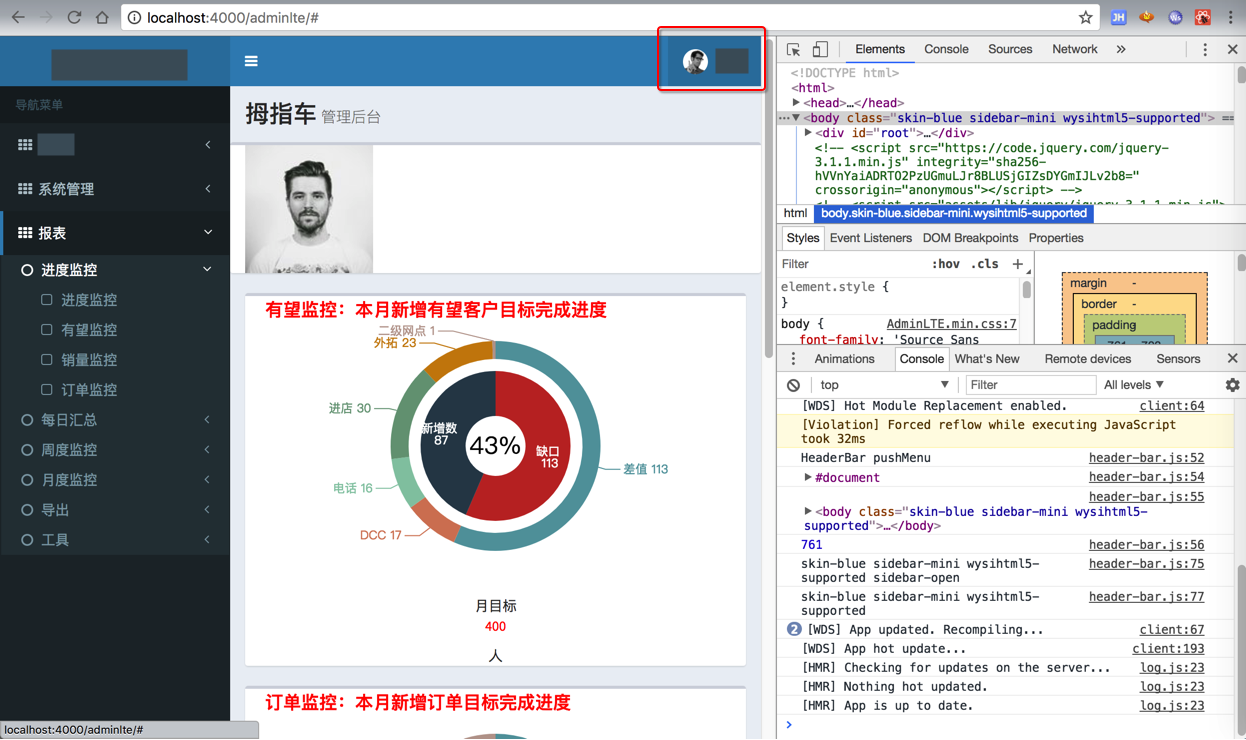The width and height of the screenshot is (1246, 740).
Task: Activate the DevTools element inspector icon
Action: (x=793, y=49)
